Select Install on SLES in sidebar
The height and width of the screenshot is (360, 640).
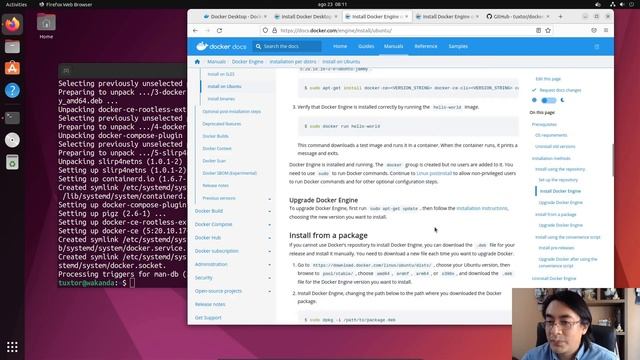pyautogui.click(x=221, y=74)
